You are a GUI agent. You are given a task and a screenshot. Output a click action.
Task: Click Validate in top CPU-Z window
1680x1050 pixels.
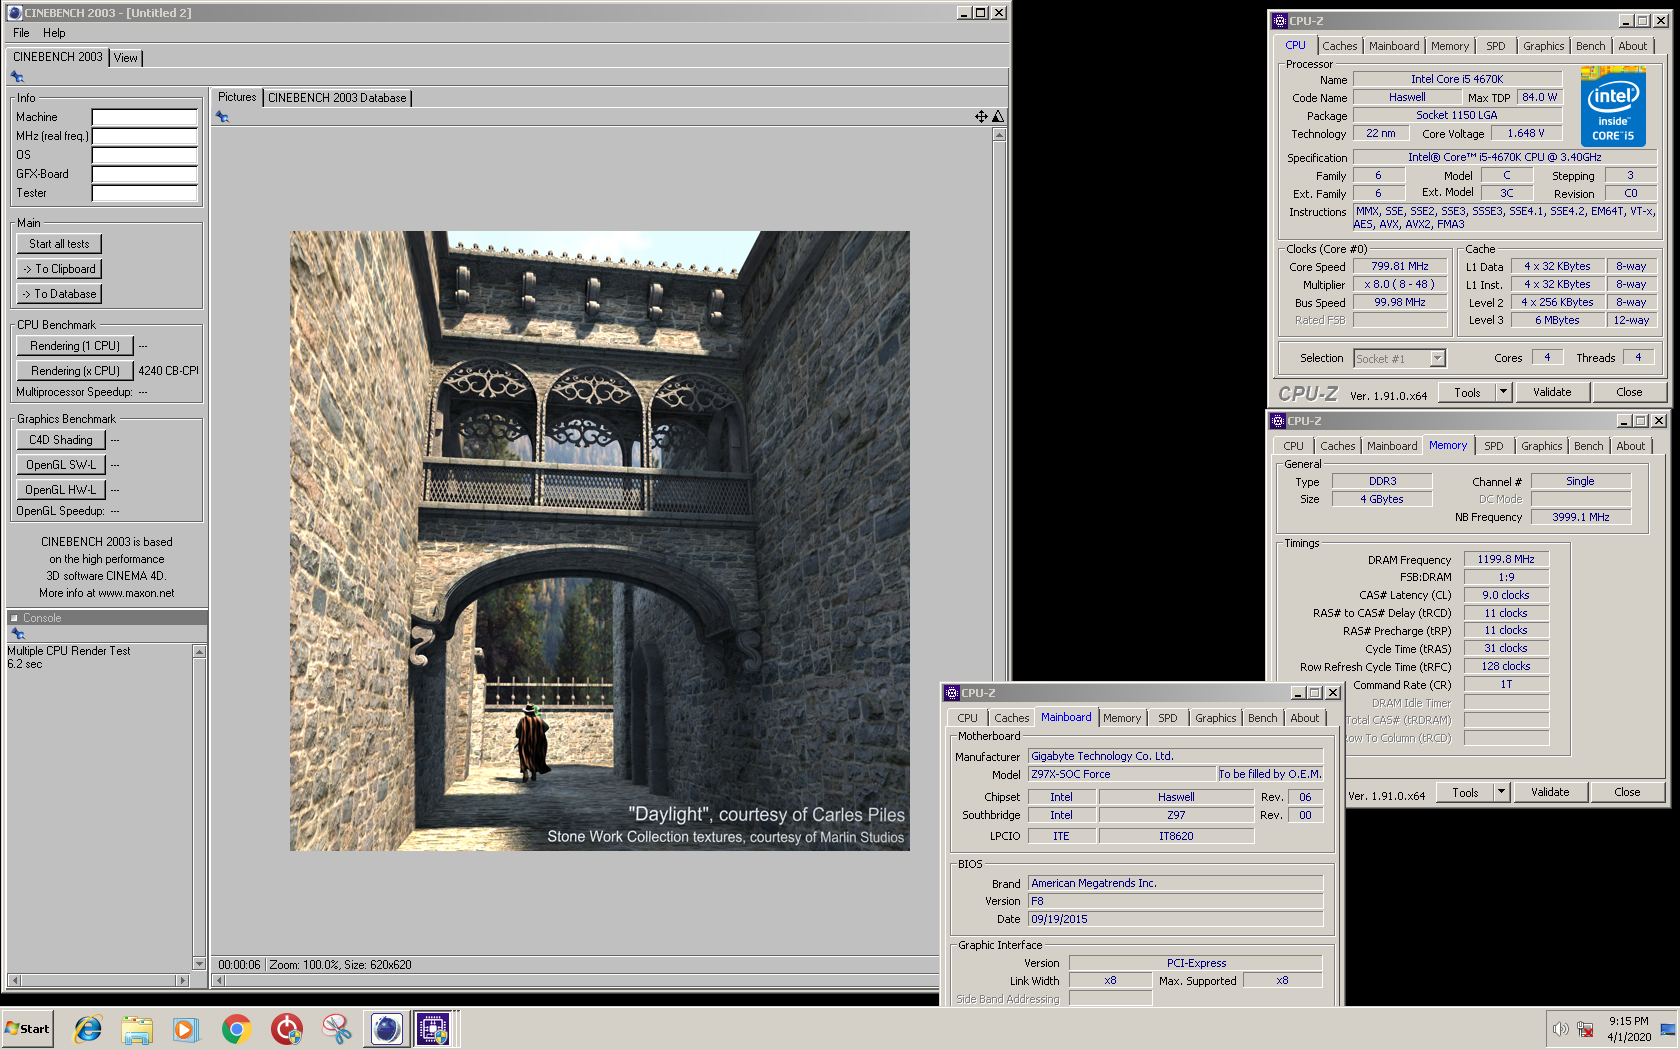coord(1552,392)
